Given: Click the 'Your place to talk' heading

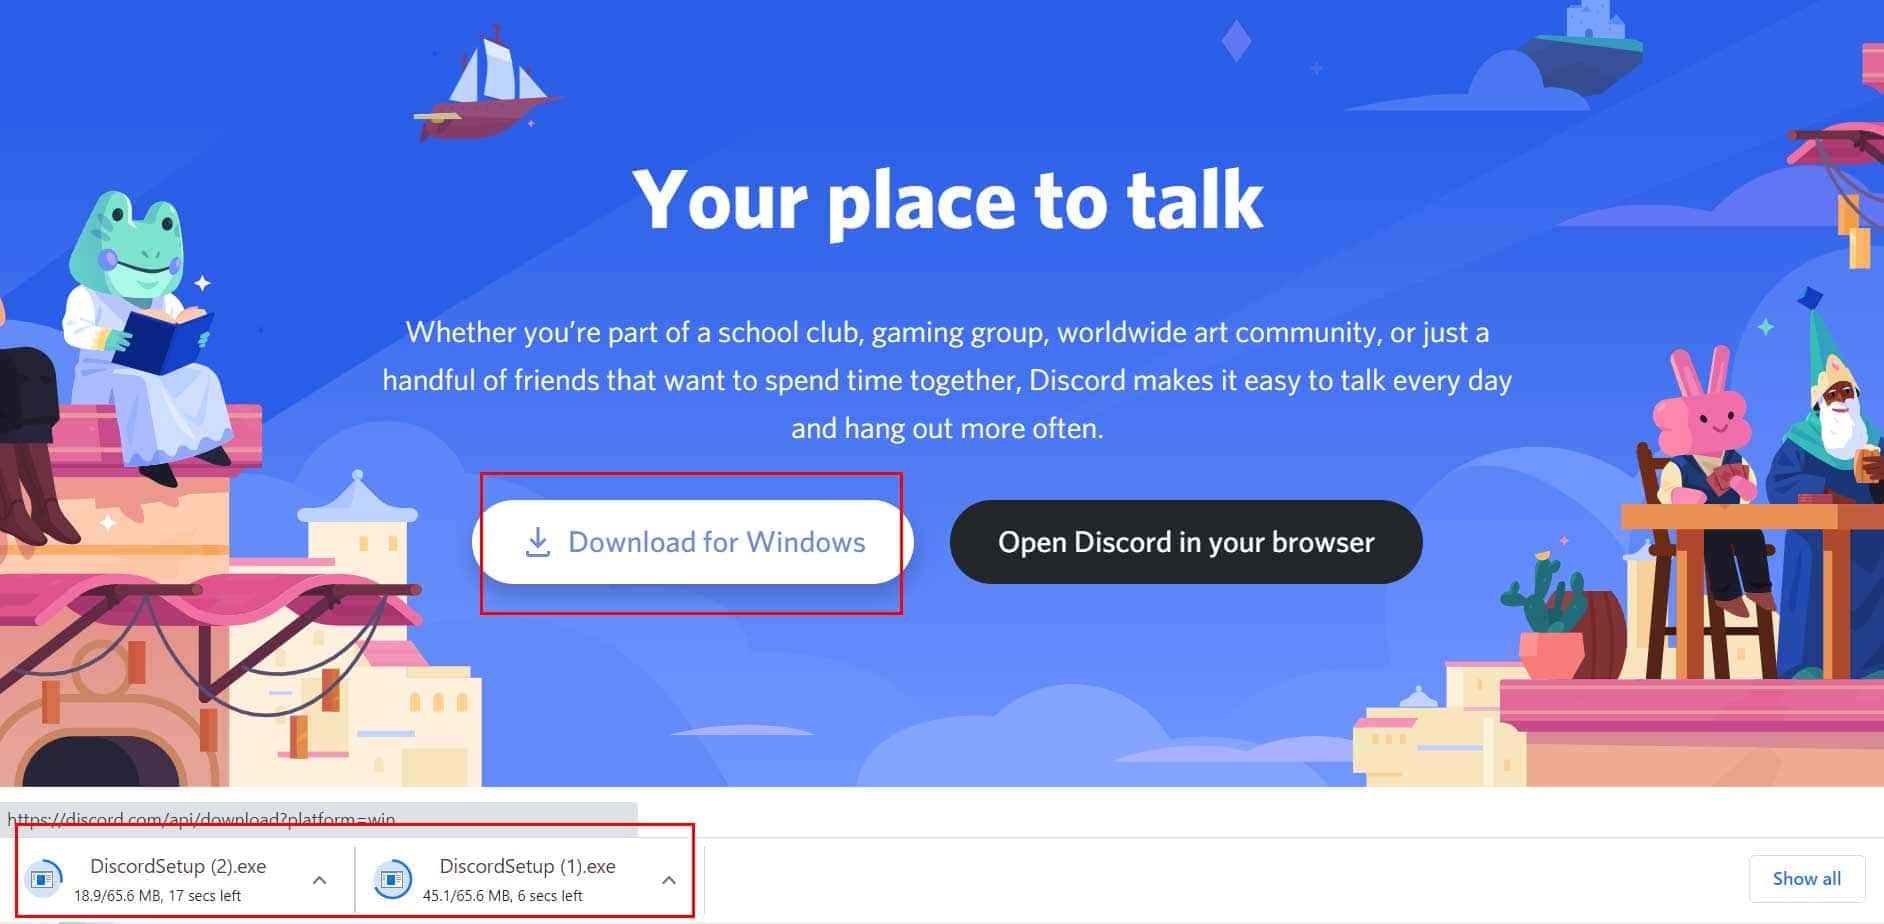Looking at the screenshot, I should (x=947, y=200).
